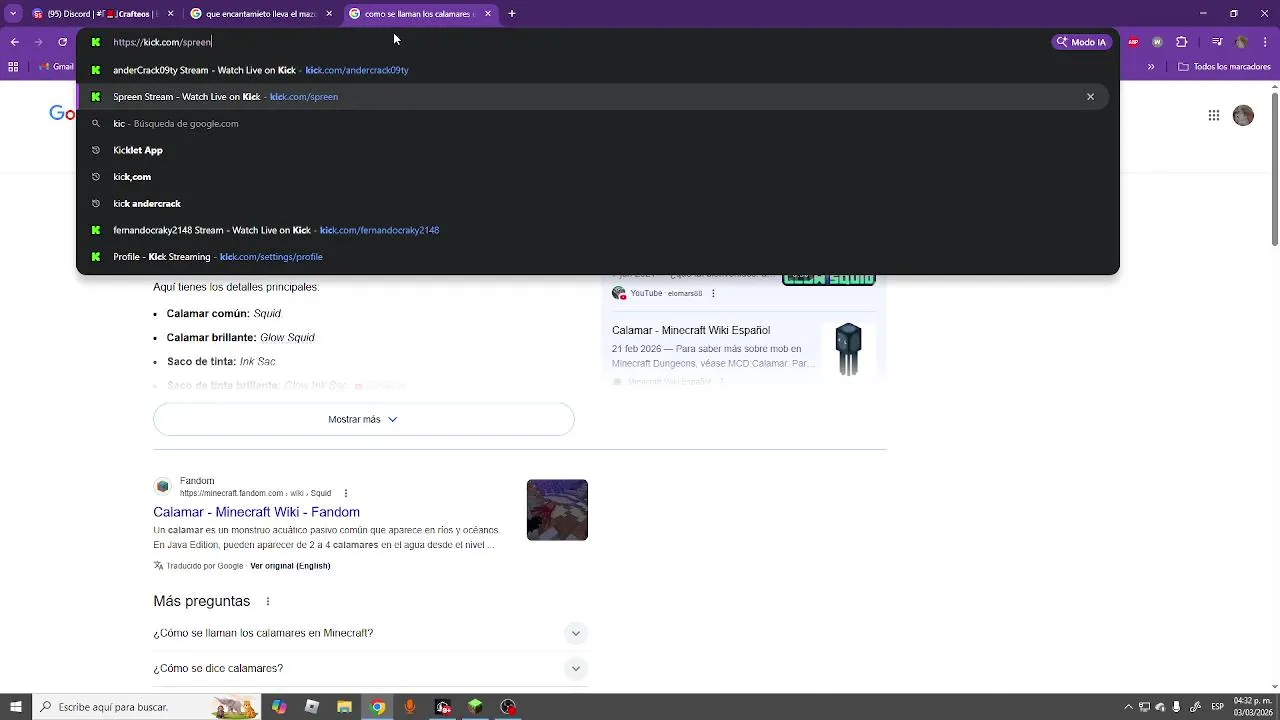Open the ESP language indicator
The width and height of the screenshot is (1280, 720).
[x=1217, y=707]
